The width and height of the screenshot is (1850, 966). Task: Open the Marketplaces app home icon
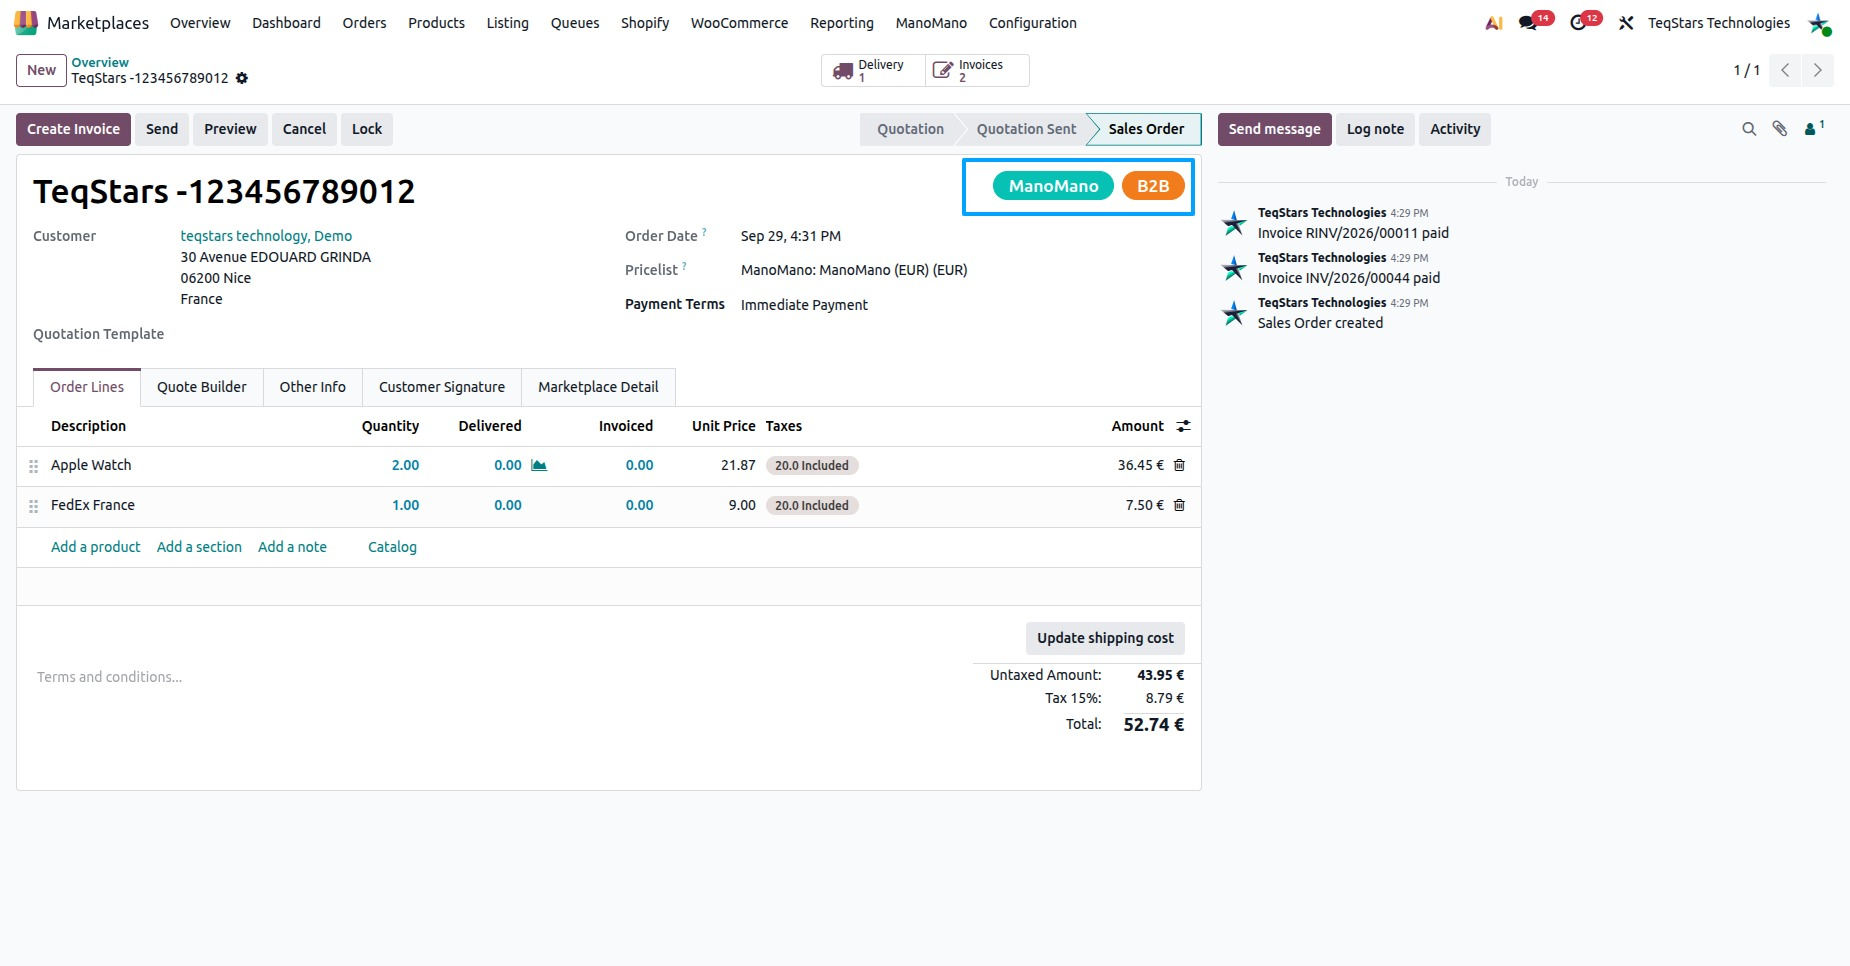26,22
